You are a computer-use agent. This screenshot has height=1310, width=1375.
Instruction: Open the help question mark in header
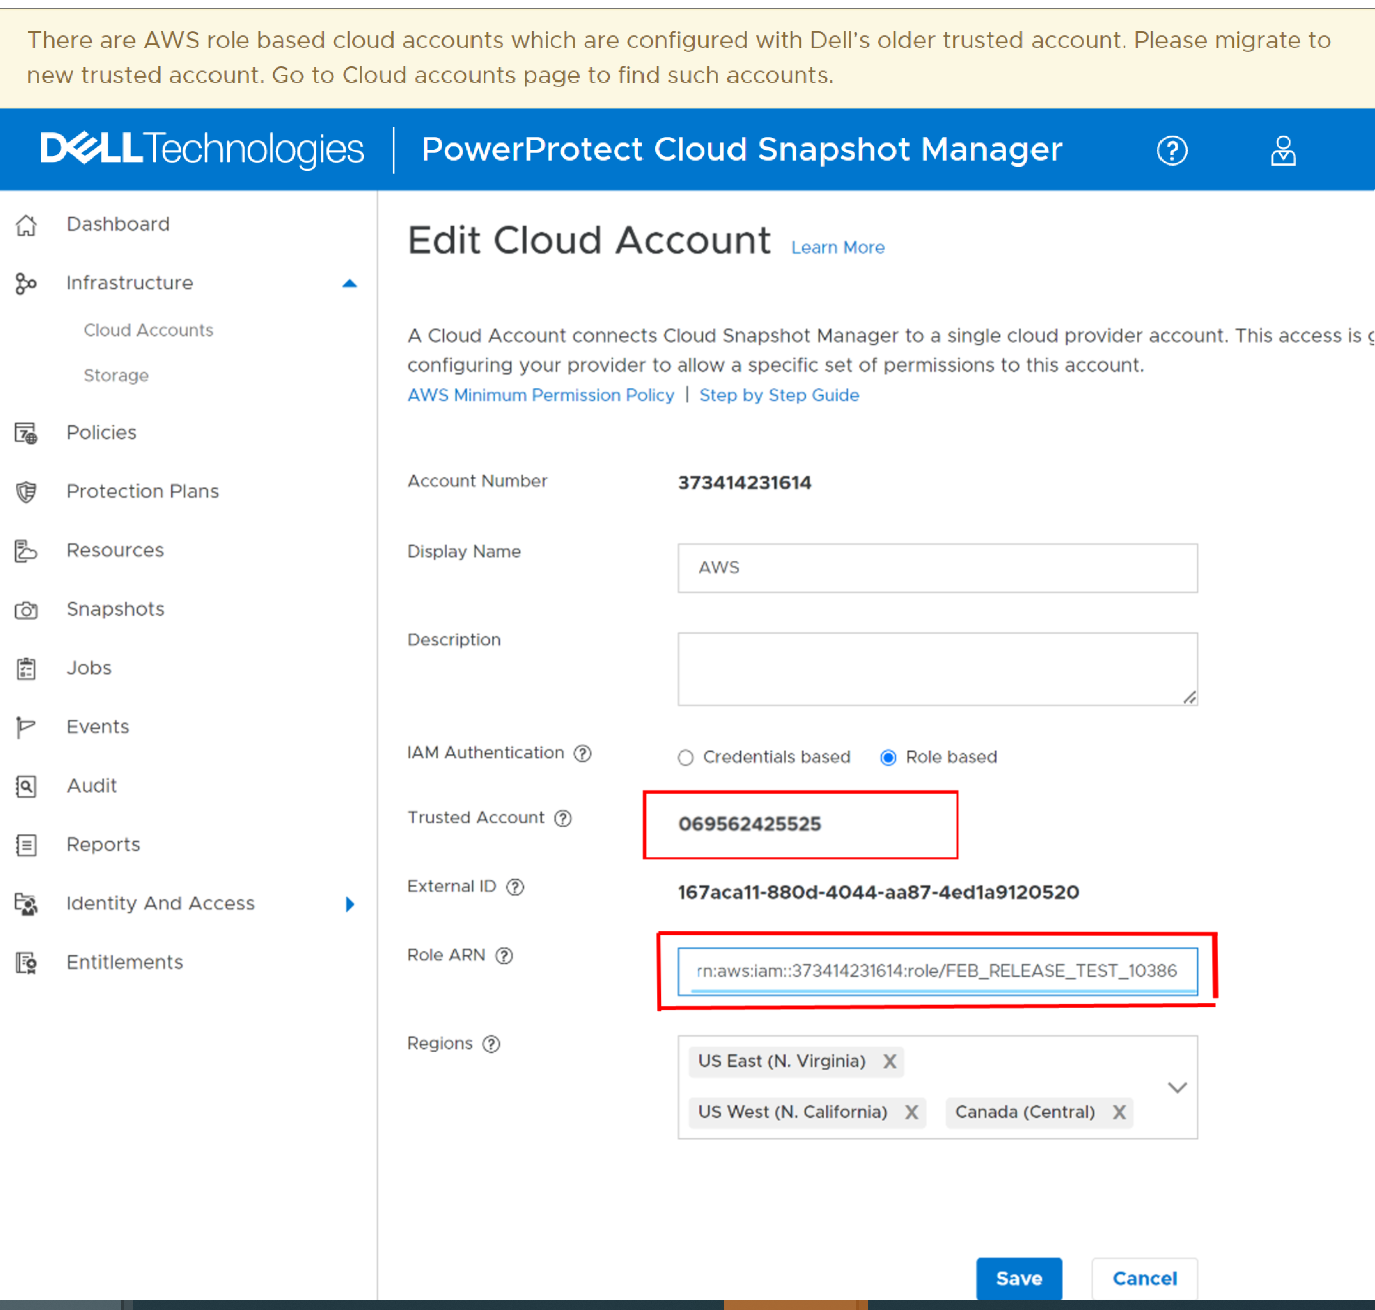click(1172, 150)
